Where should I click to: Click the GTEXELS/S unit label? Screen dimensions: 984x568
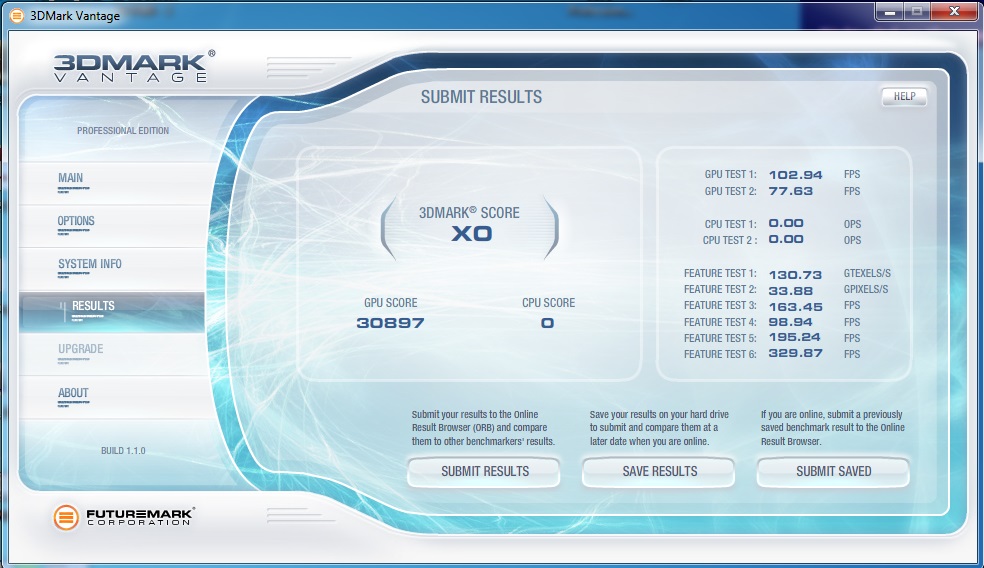click(867, 274)
